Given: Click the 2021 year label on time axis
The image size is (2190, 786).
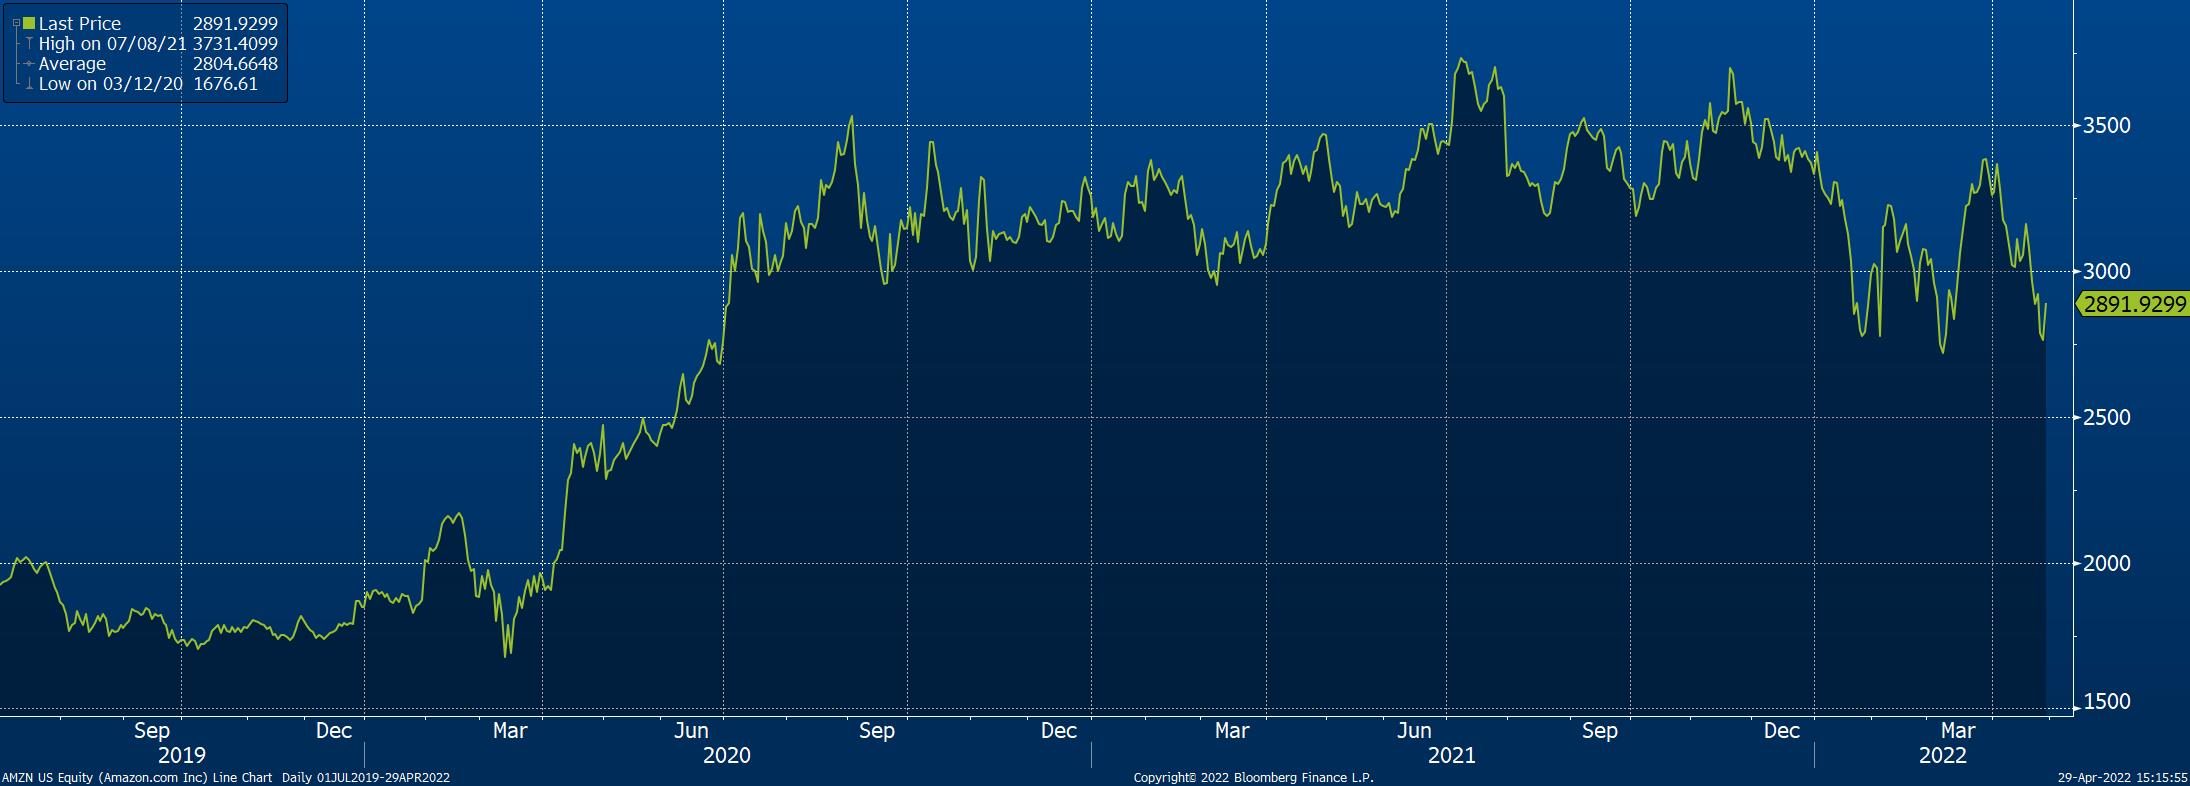Looking at the screenshot, I should (1451, 755).
